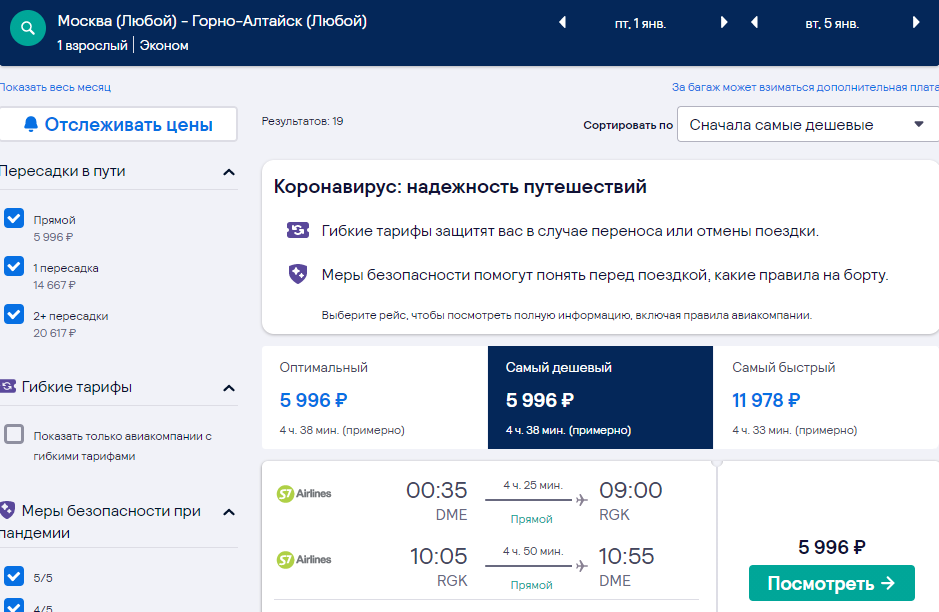Image resolution: width=939 pixels, height=612 pixels.
Task: Open the search via green magnifier icon
Action: point(28,28)
